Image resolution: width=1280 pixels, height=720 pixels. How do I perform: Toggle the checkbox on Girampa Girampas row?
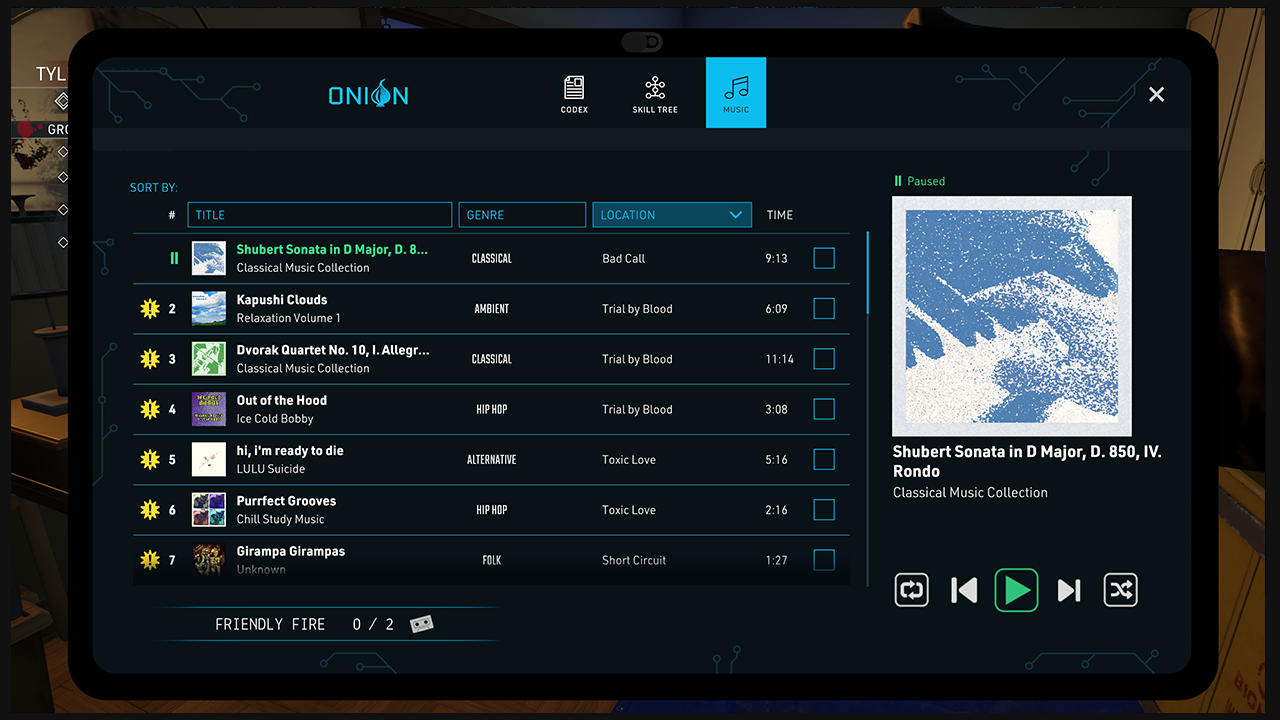pyautogui.click(x=824, y=560)
